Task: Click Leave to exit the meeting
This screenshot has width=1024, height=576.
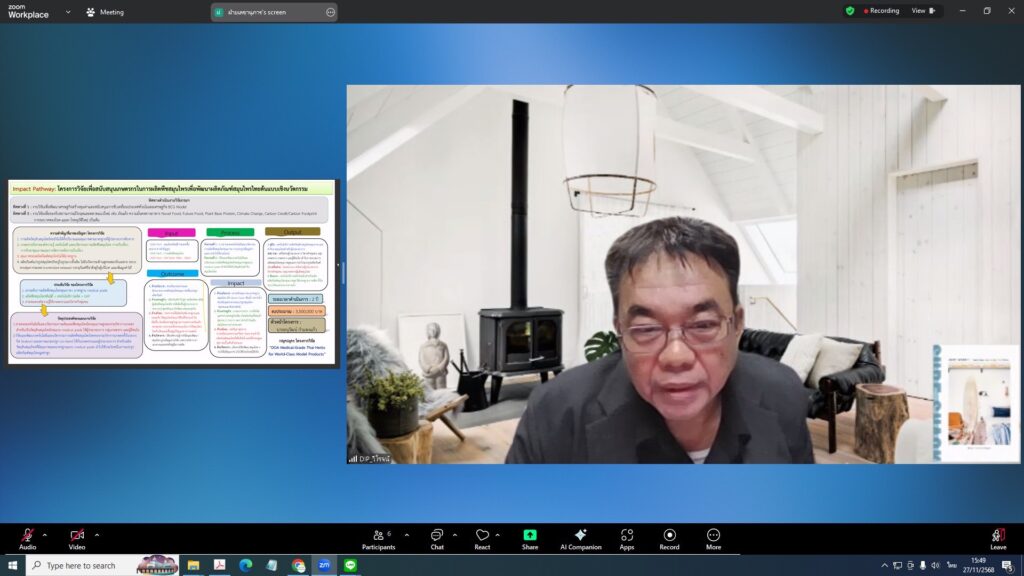Action: (998, 539)
